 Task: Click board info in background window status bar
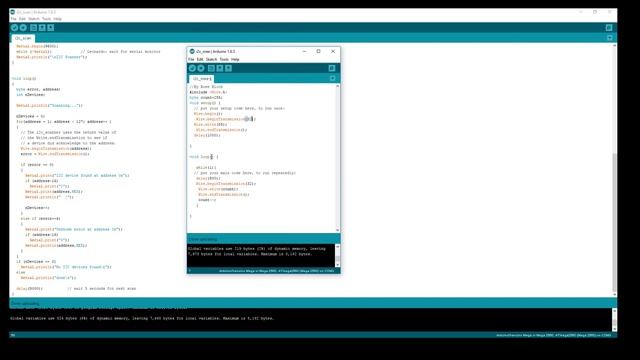coord(553,335)
